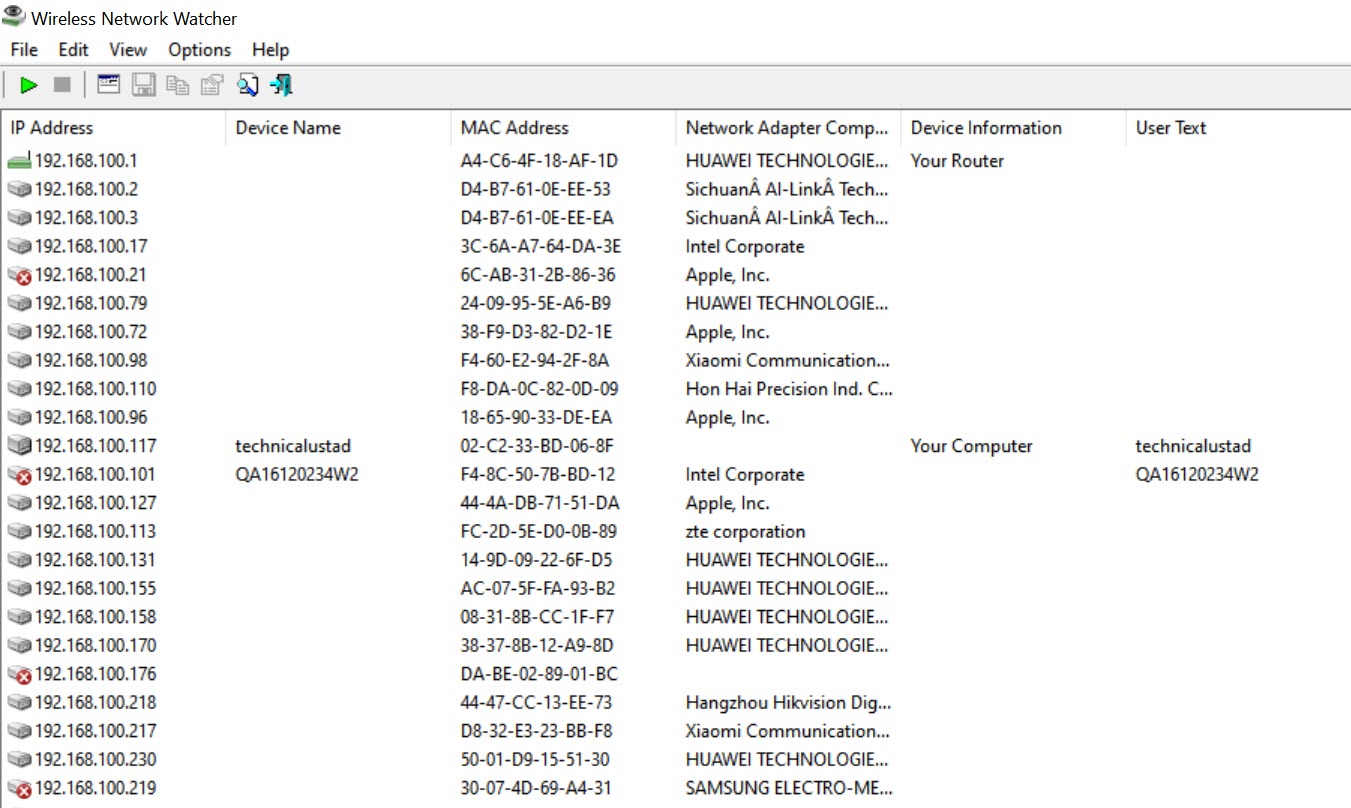Click MAC address D4-B7-61-0E-EE-EA
This screenshot has height=808, width=1351.
tap(537, 218)
